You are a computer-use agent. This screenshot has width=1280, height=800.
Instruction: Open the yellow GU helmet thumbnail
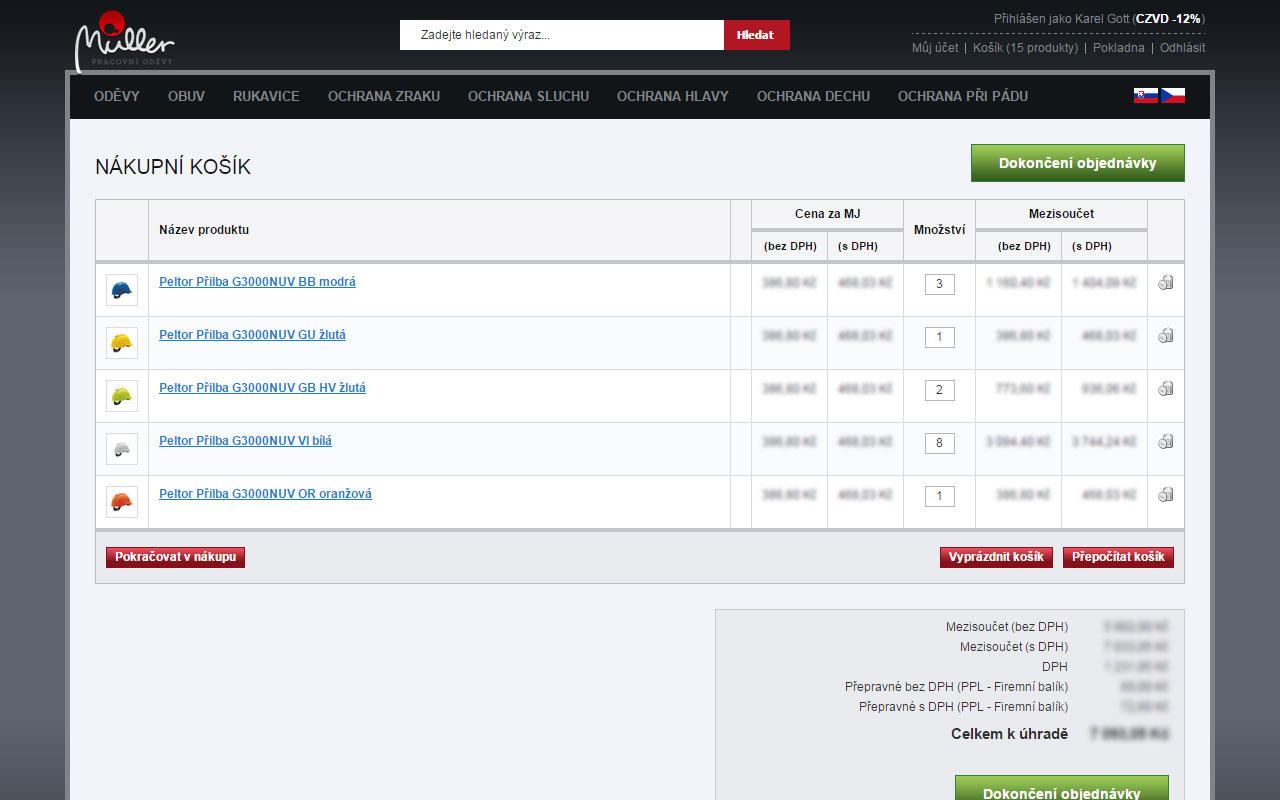pyautogui.click(x=122, y=343)
